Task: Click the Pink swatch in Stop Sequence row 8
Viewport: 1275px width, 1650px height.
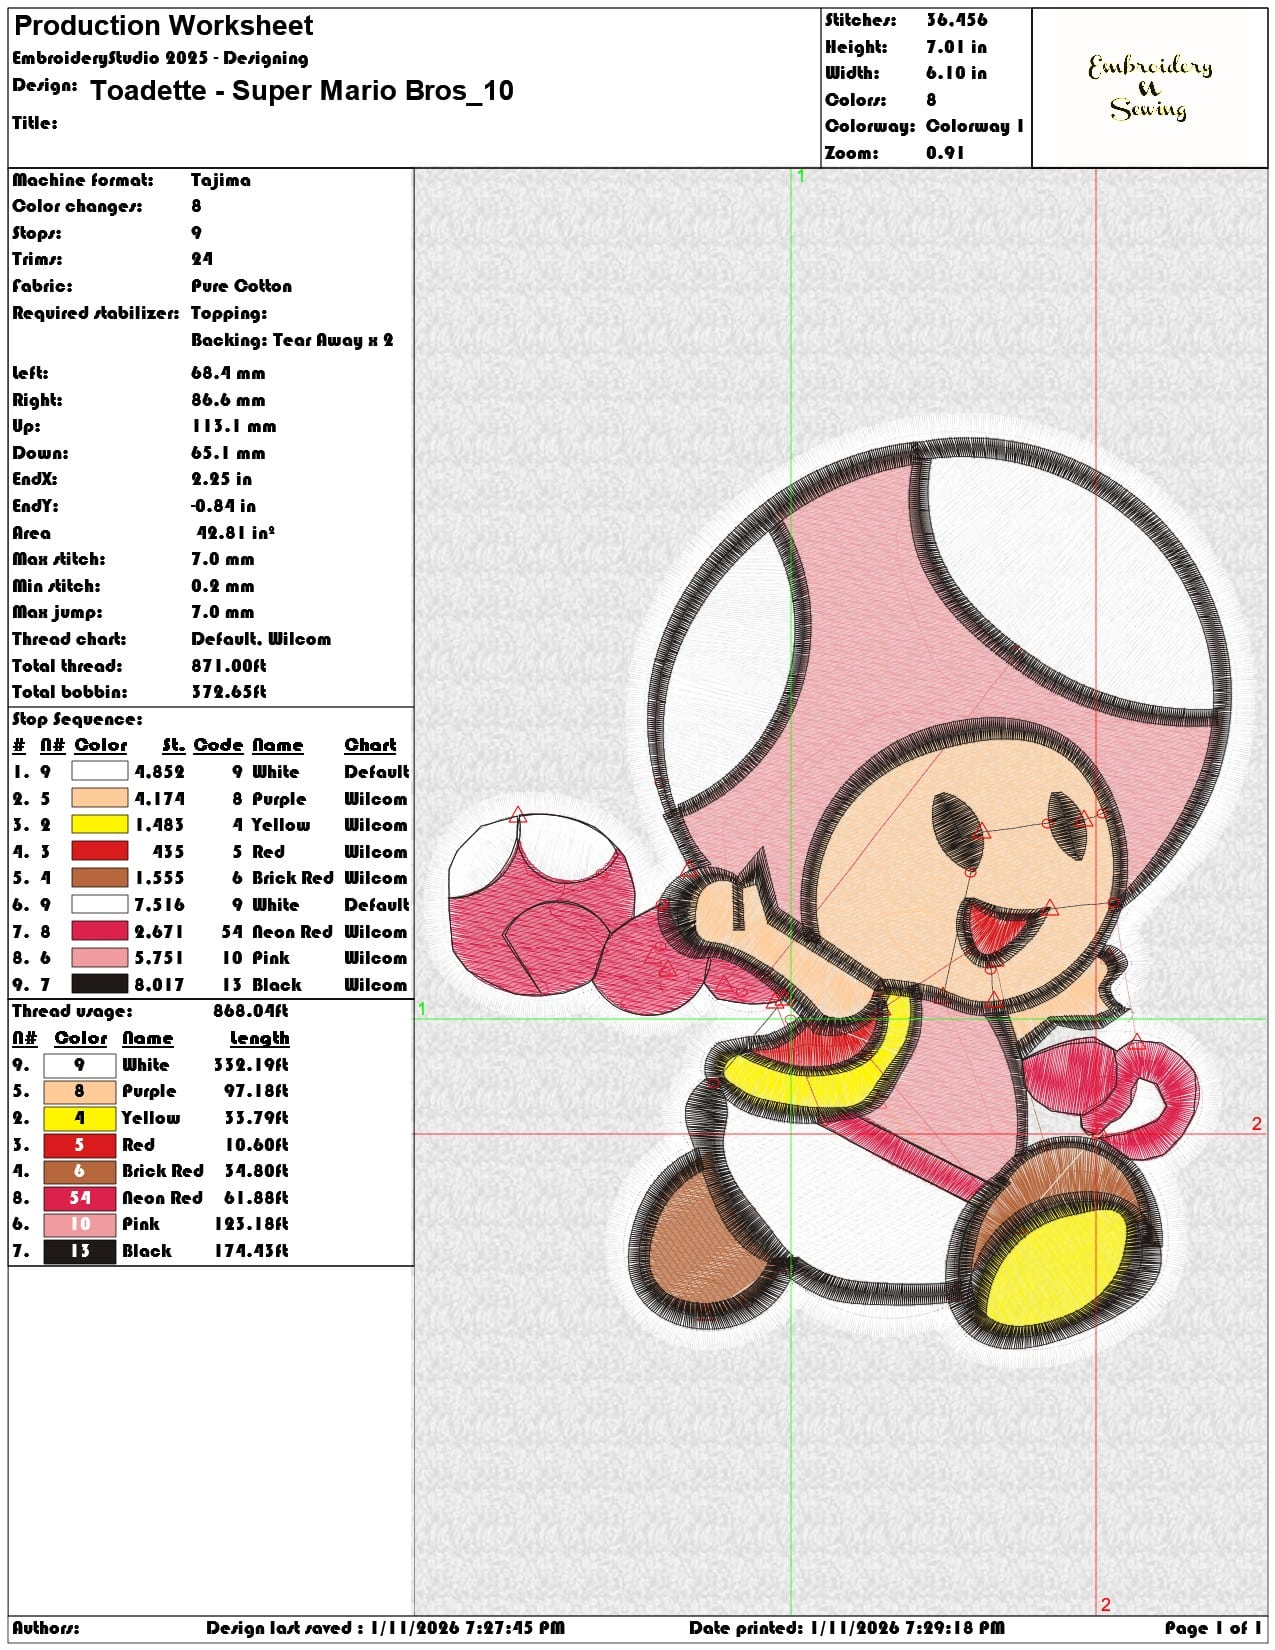Action: tap(99, 958)
